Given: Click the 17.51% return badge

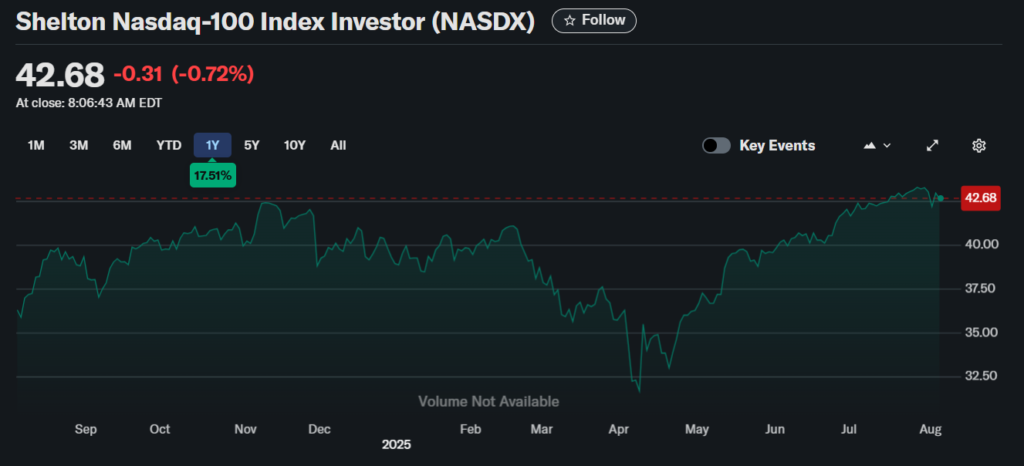Looking at the screenshot, I should [213, 175].
